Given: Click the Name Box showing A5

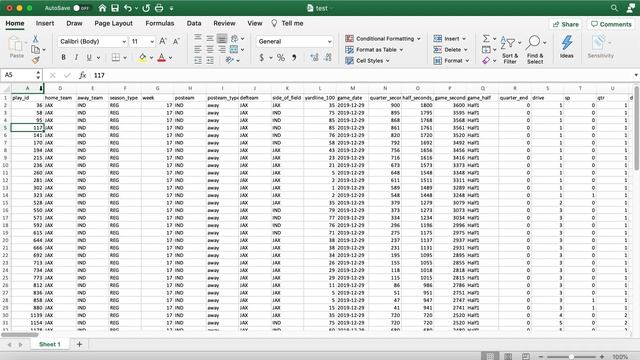Looking at the screenshot, I should (x=20, y=75).
